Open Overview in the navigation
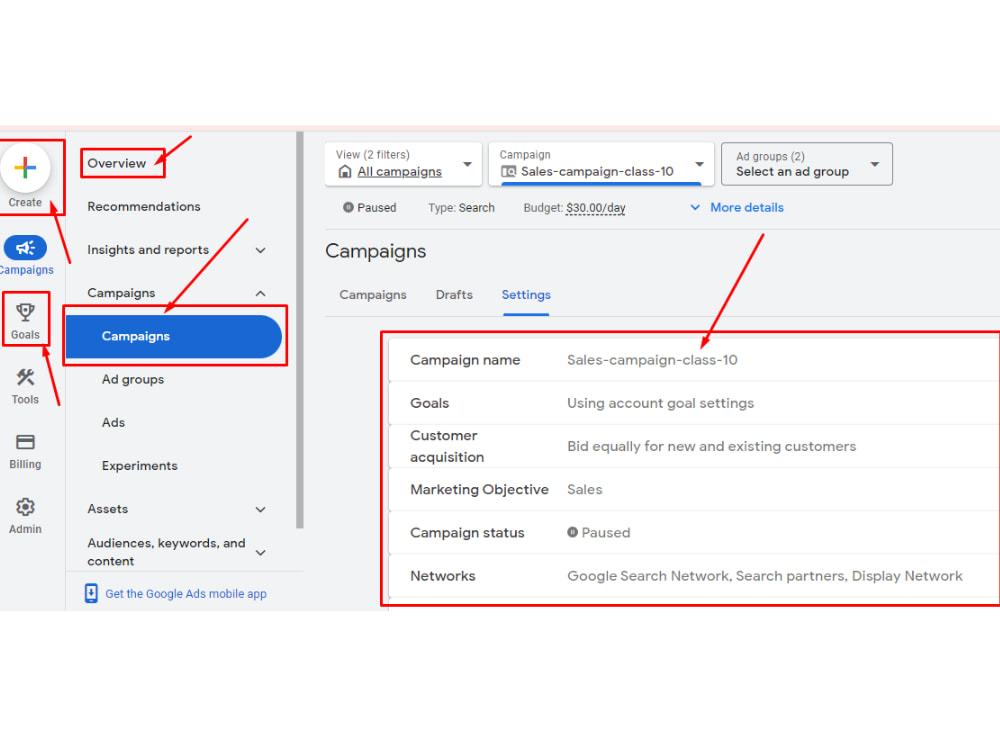Image resolution: width=1000 pixels, height=750 pixels. 117,163
